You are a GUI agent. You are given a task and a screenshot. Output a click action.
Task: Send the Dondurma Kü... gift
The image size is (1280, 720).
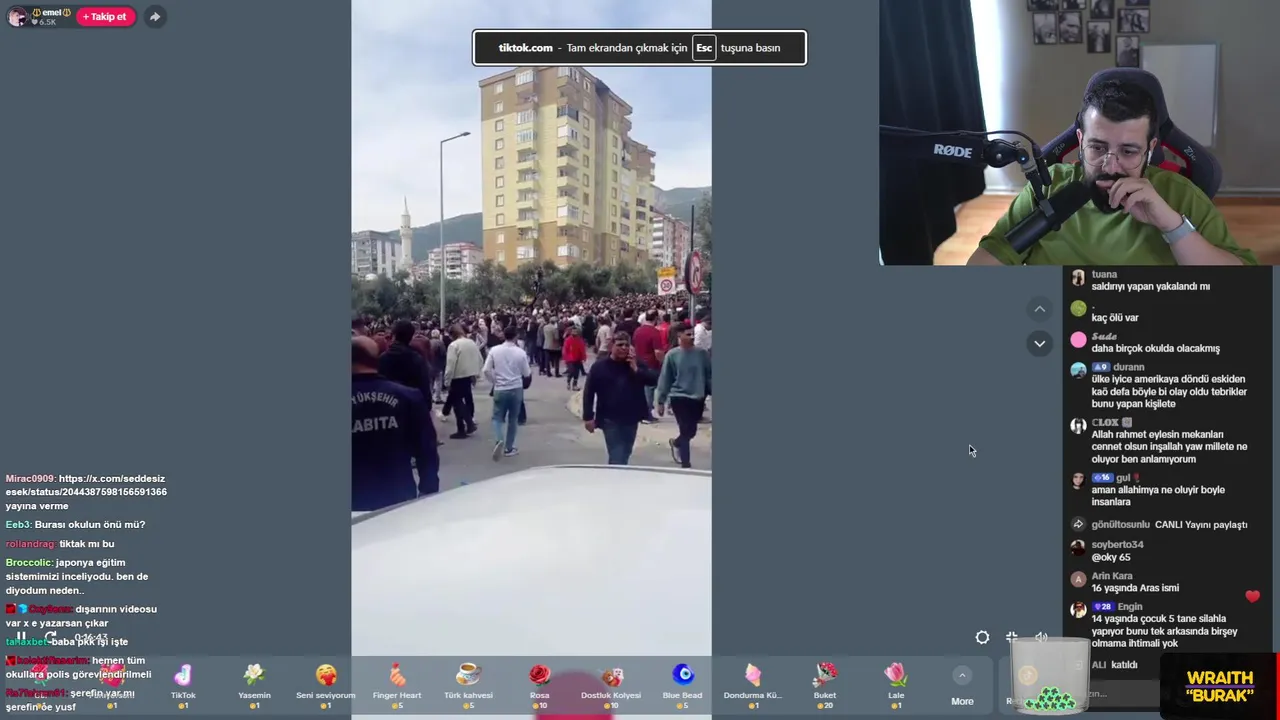[753, 685]
